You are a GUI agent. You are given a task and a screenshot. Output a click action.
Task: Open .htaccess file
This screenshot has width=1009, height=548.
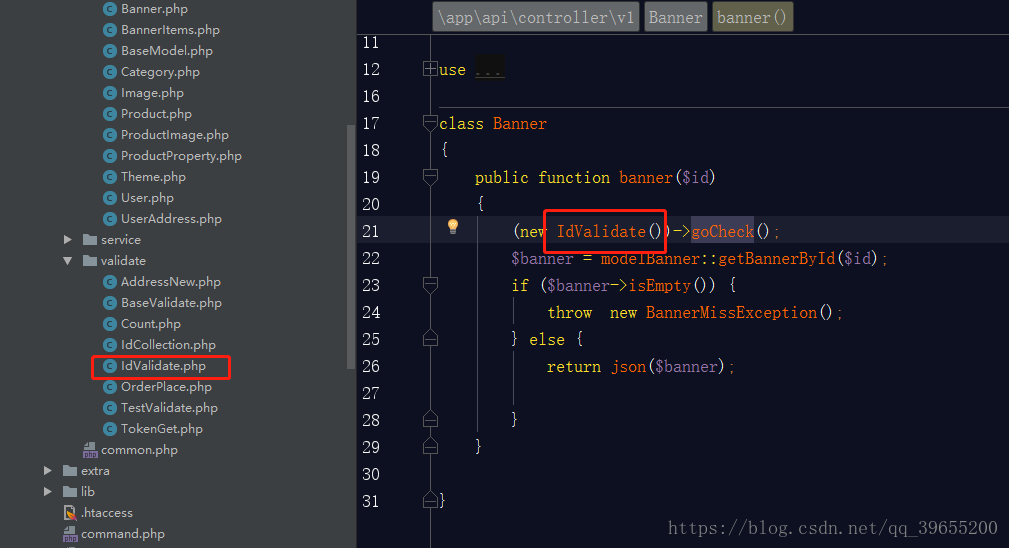point(107,513)
